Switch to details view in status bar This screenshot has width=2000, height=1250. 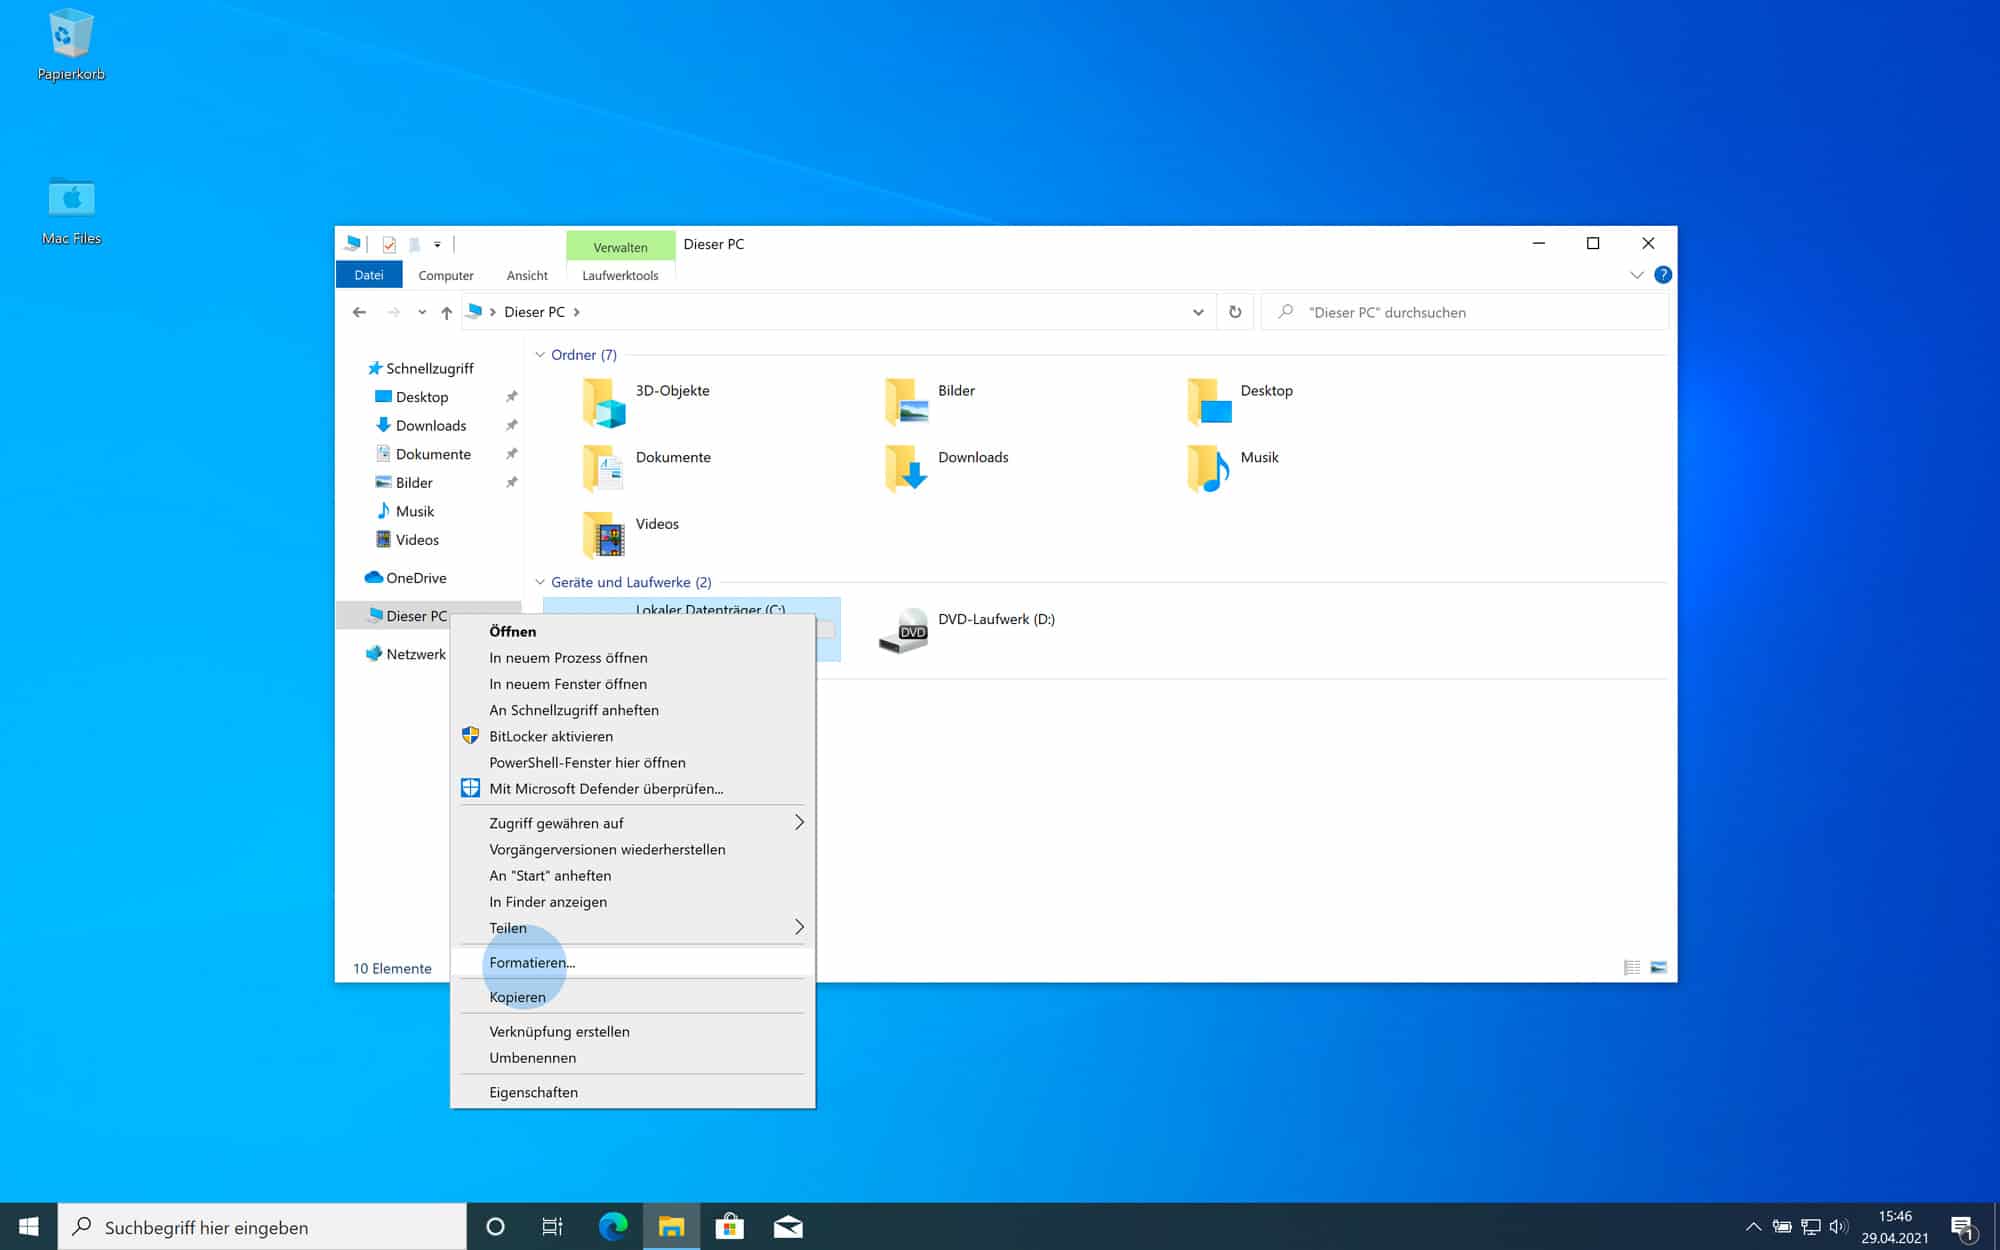tap(1632, 967)
